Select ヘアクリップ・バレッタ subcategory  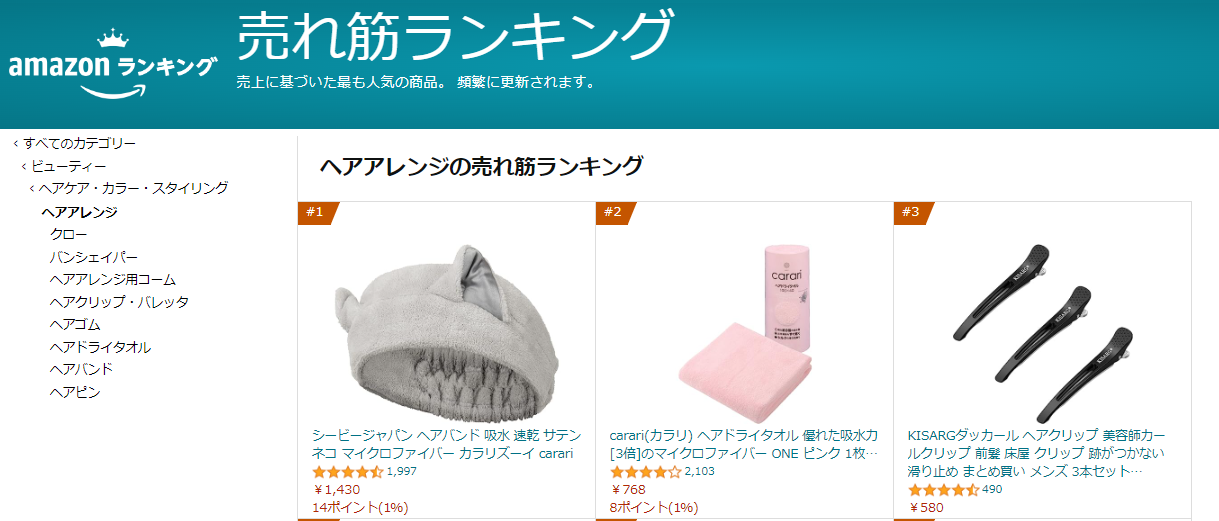coord(119,302)
